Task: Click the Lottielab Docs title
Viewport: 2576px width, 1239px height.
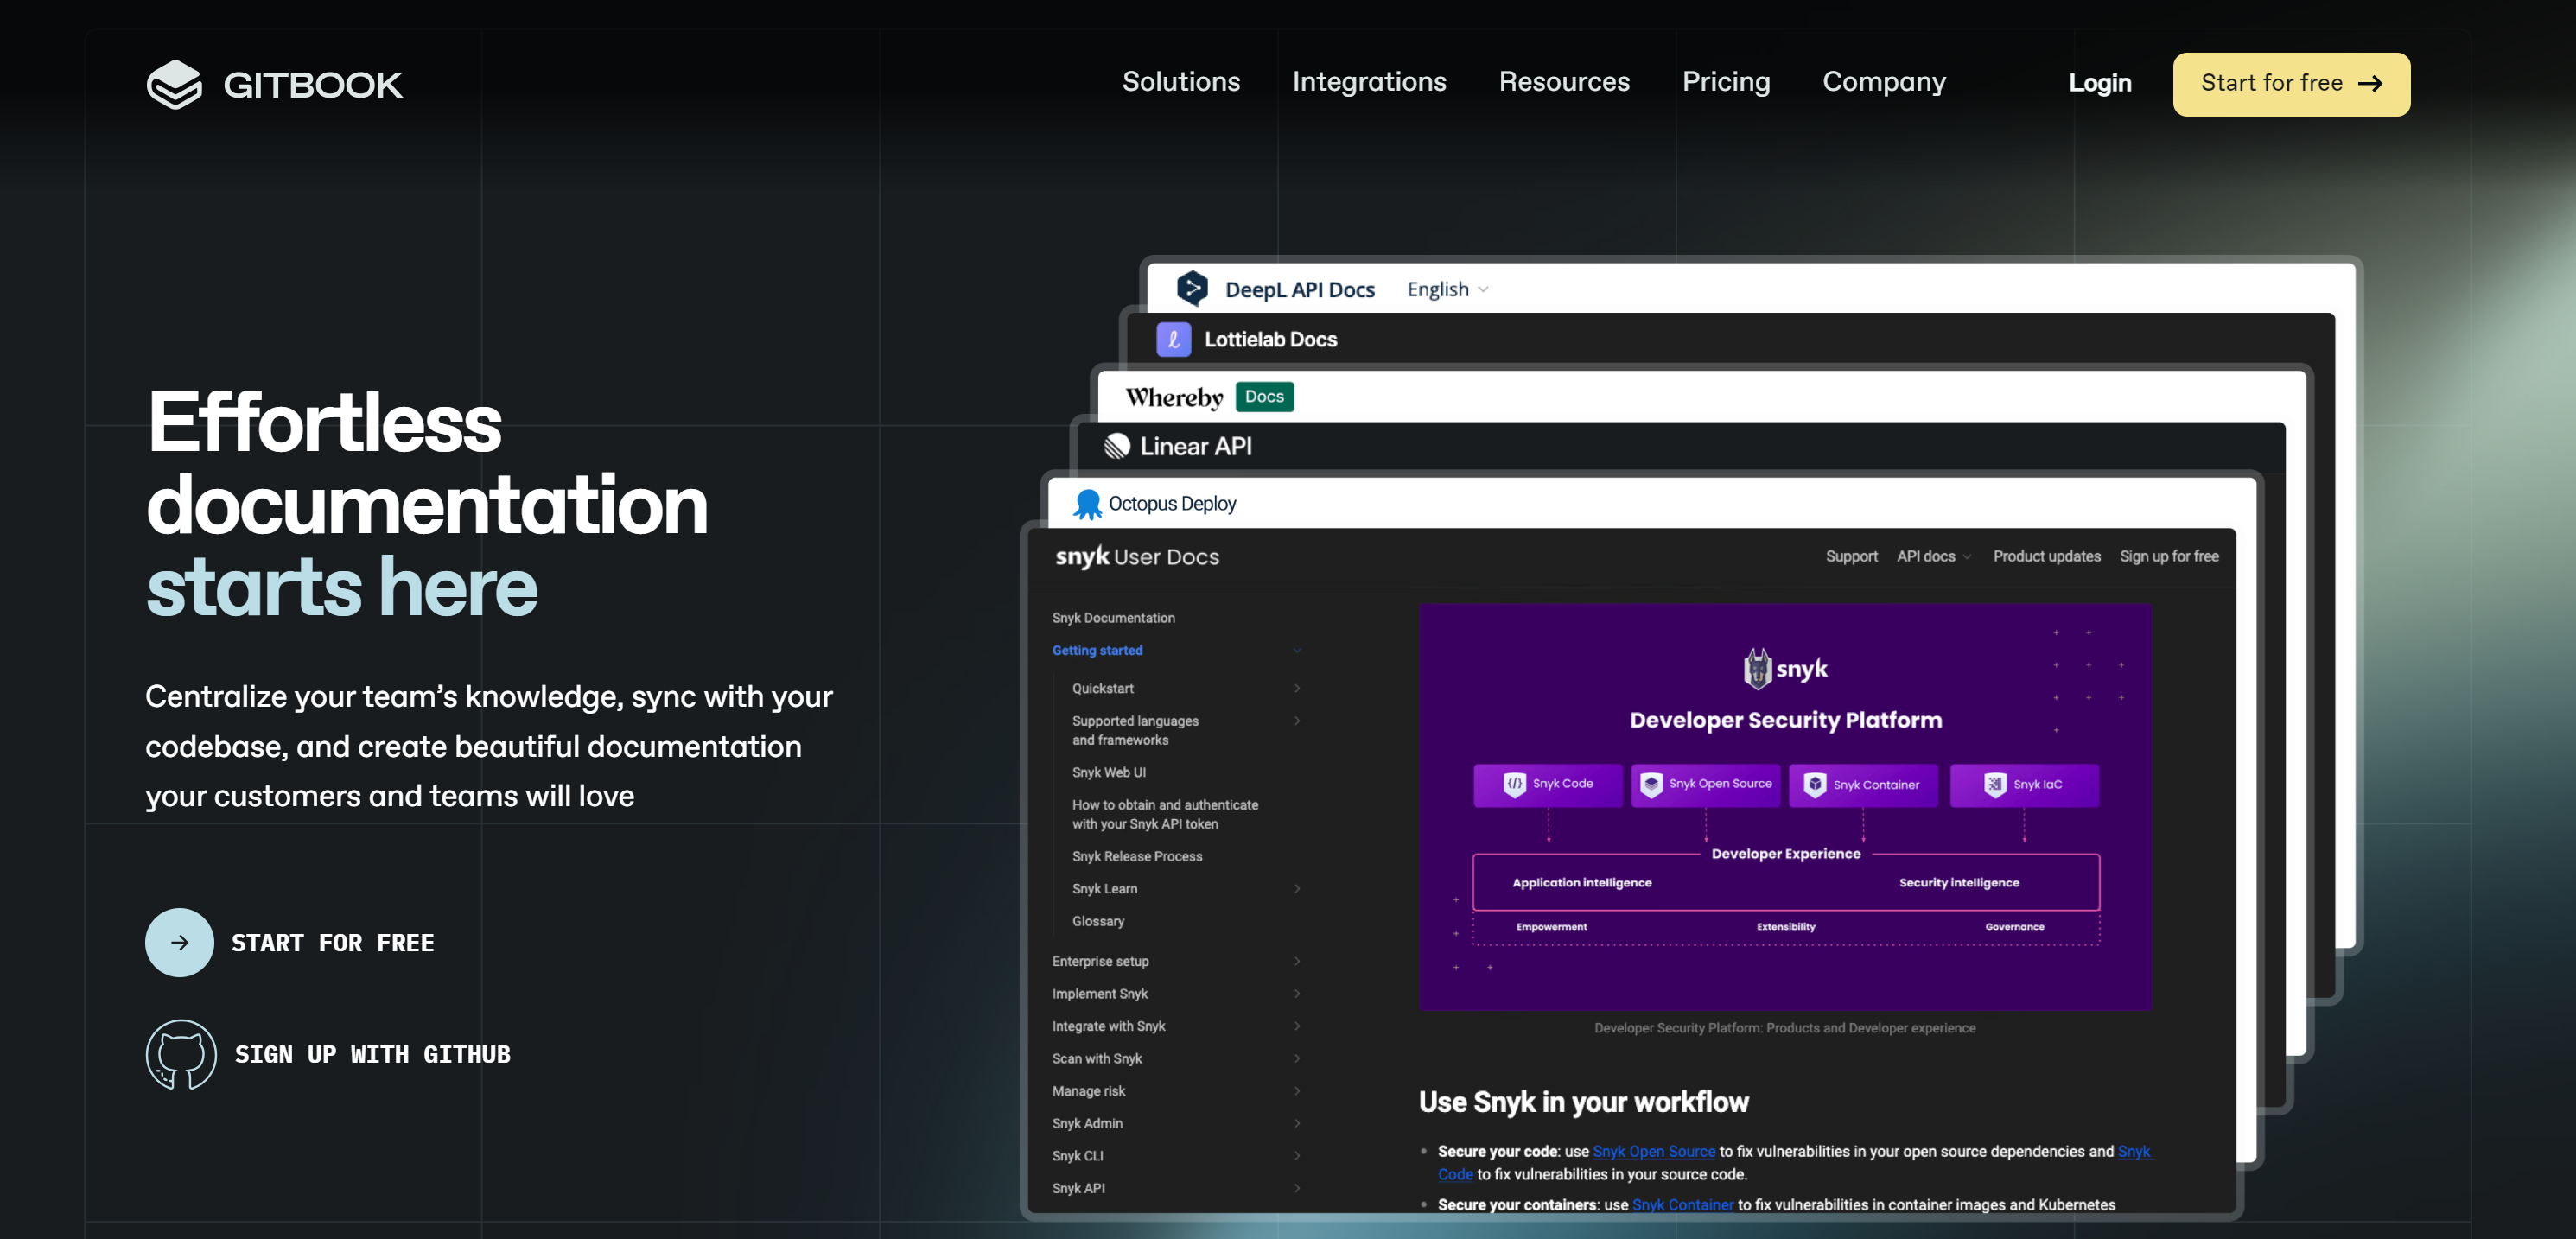Action: (x=1270, y=339)
